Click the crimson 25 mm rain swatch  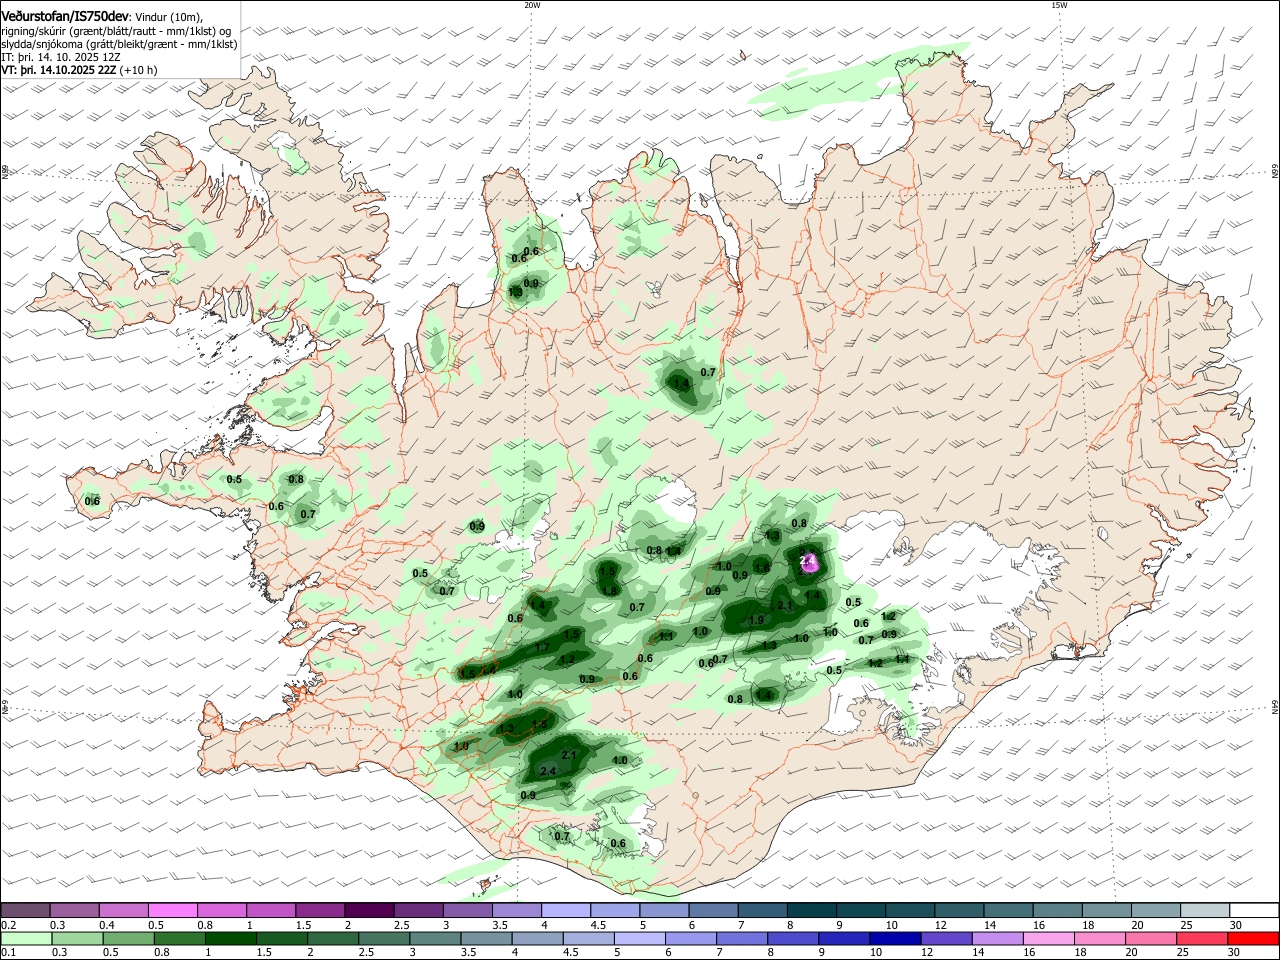coord(1202,939)
